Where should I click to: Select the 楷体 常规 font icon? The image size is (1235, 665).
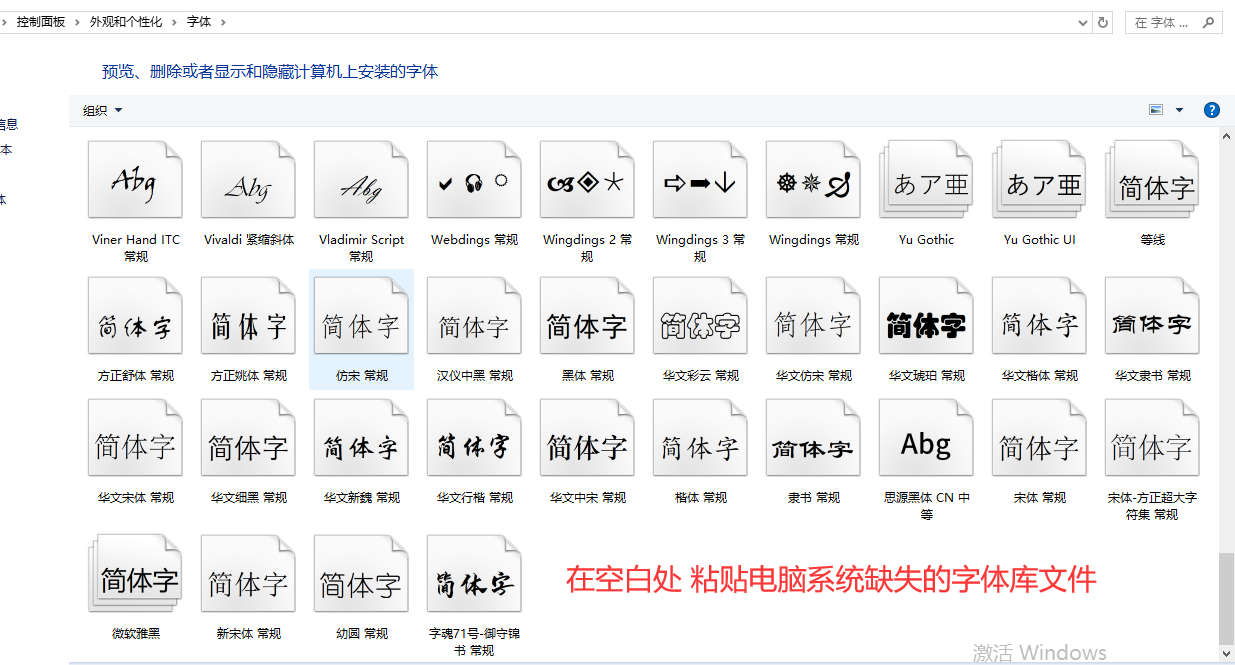(x=701, y=438)
